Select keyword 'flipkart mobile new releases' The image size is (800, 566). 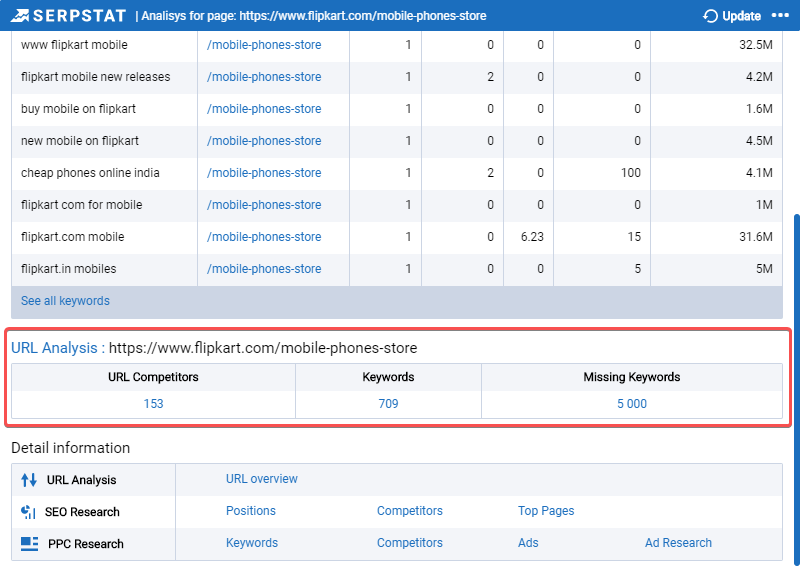click(95, 77)
